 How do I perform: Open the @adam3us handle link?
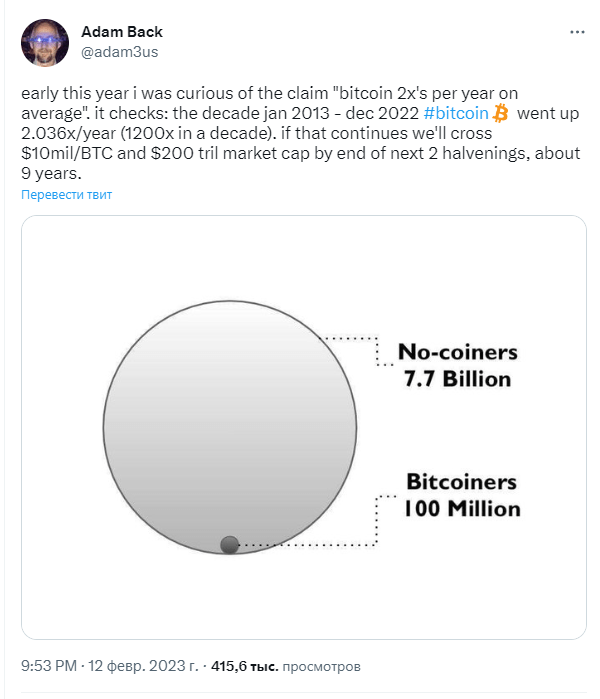click(x=119, y=52)
